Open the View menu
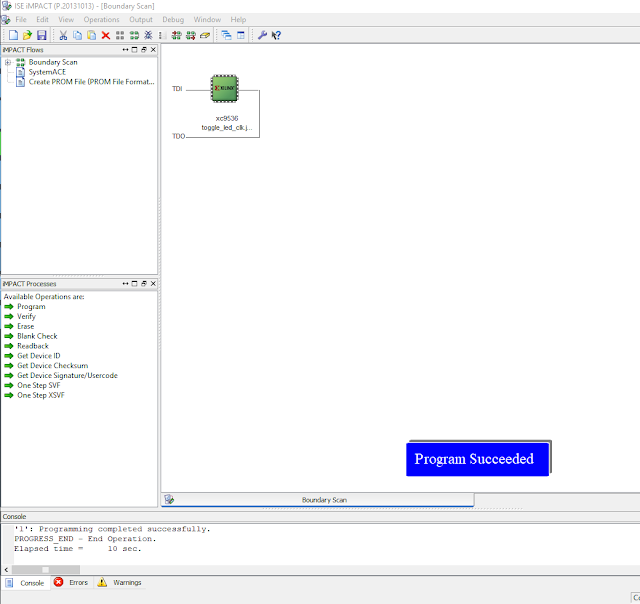Screen dimensions: 640x604 click(66, 19)
